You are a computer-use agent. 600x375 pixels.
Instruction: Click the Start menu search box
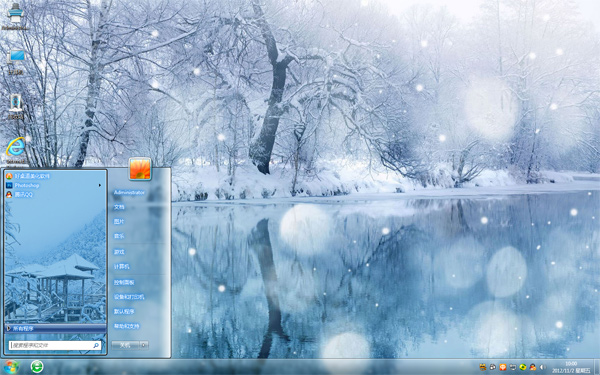(x=55, y=345)
